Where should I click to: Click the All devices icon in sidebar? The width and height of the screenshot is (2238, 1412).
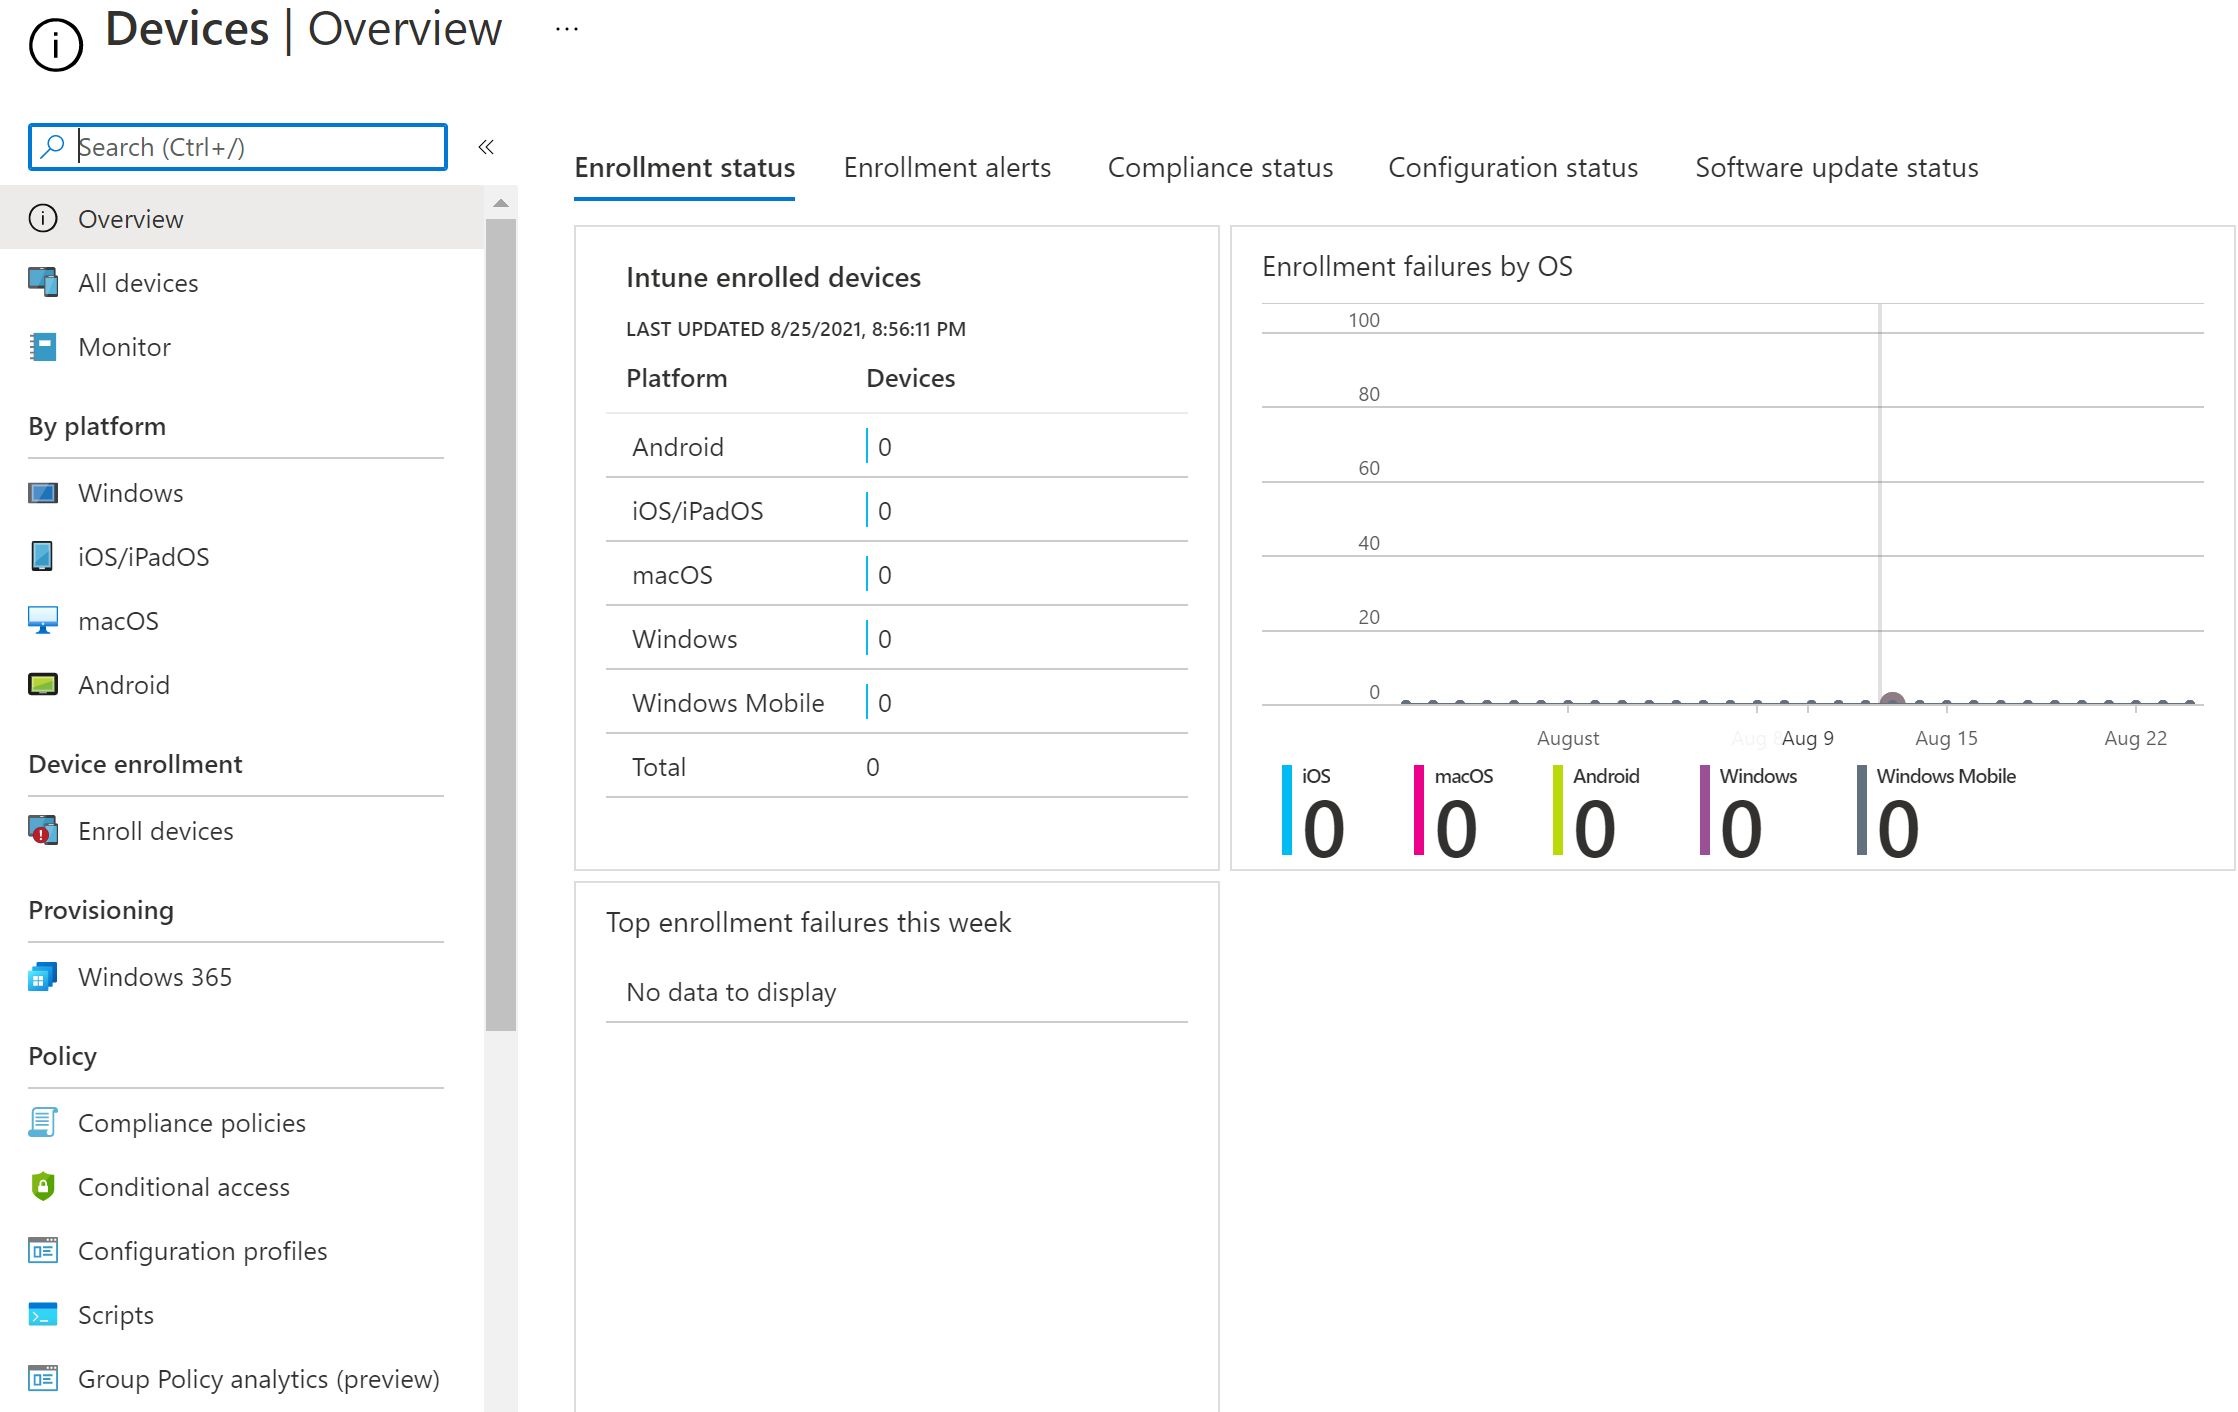(43, 282)
